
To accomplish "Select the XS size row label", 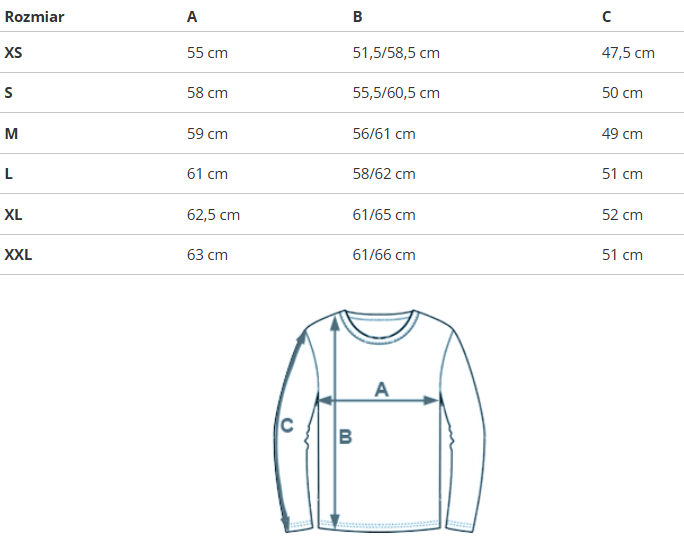I will (13, 52).
